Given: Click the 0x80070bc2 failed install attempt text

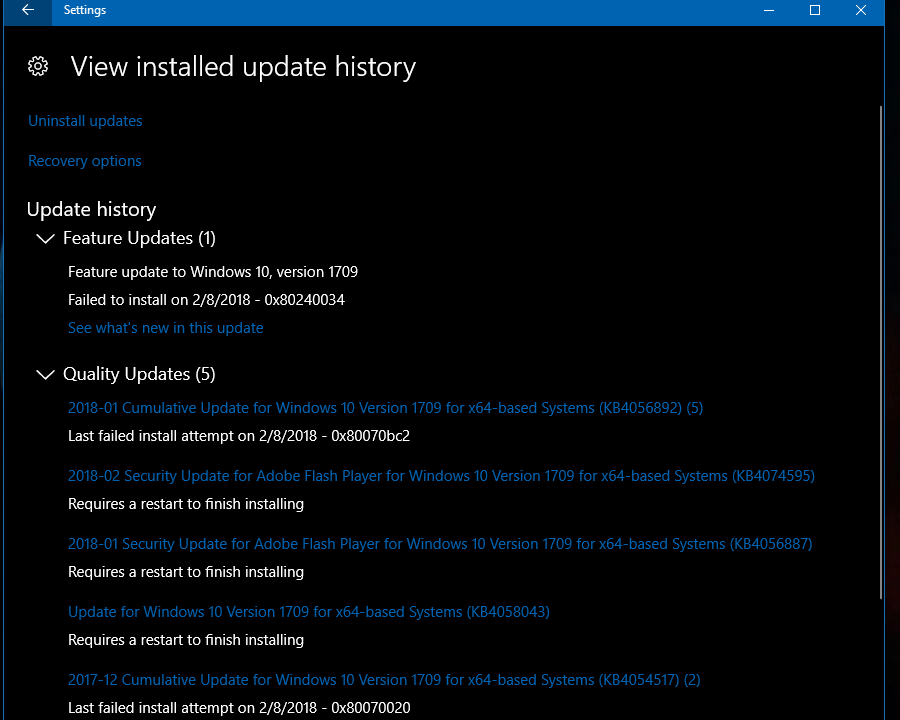Looking at the screenshot, I should 239,436.
